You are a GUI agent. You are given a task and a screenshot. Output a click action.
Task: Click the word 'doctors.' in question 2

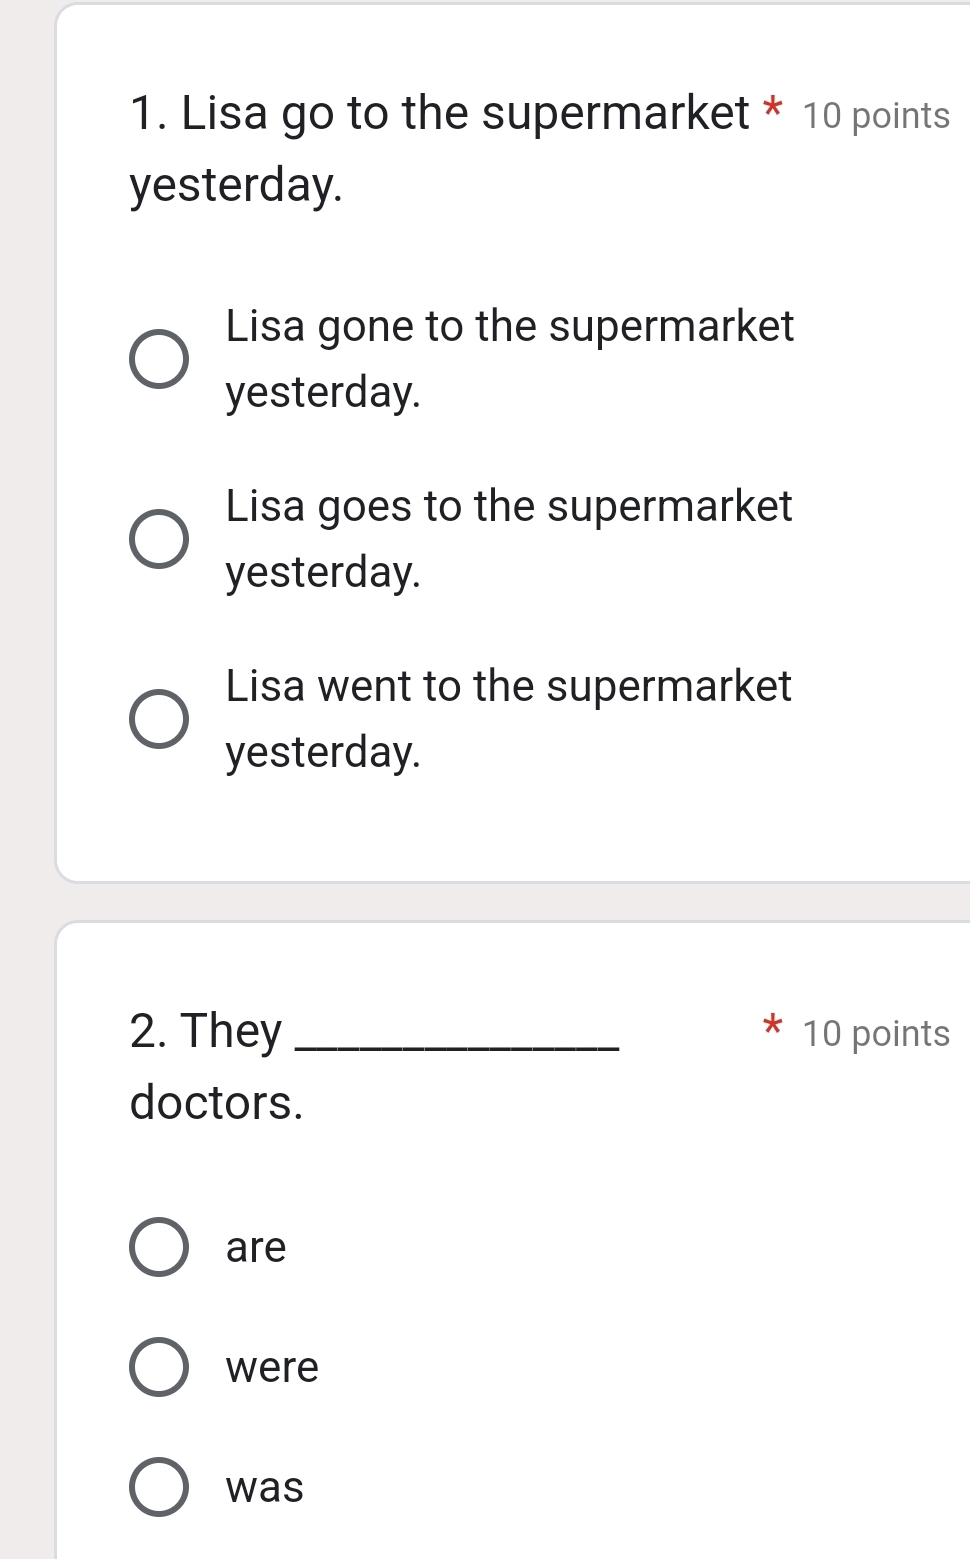pos(216,1103)
